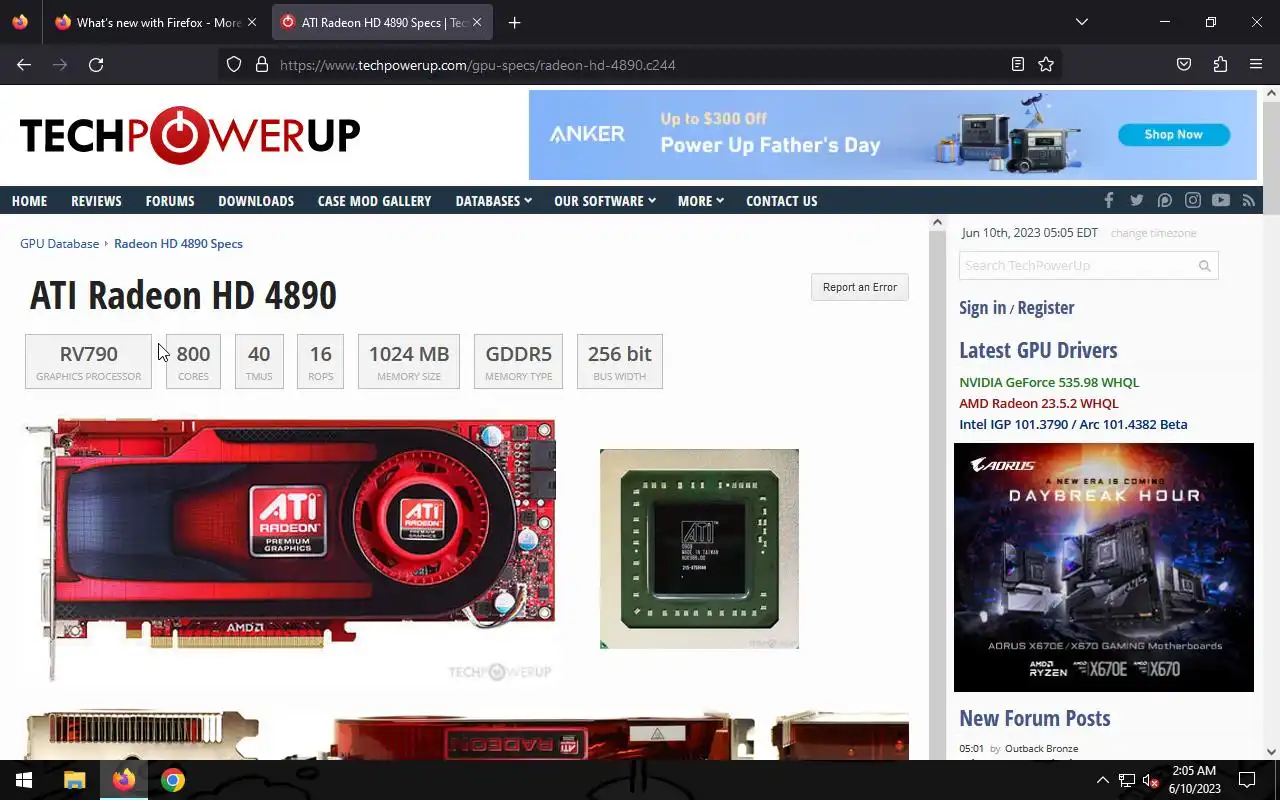
Task: Open the extensions puzzle icon
Action: 1220,64
